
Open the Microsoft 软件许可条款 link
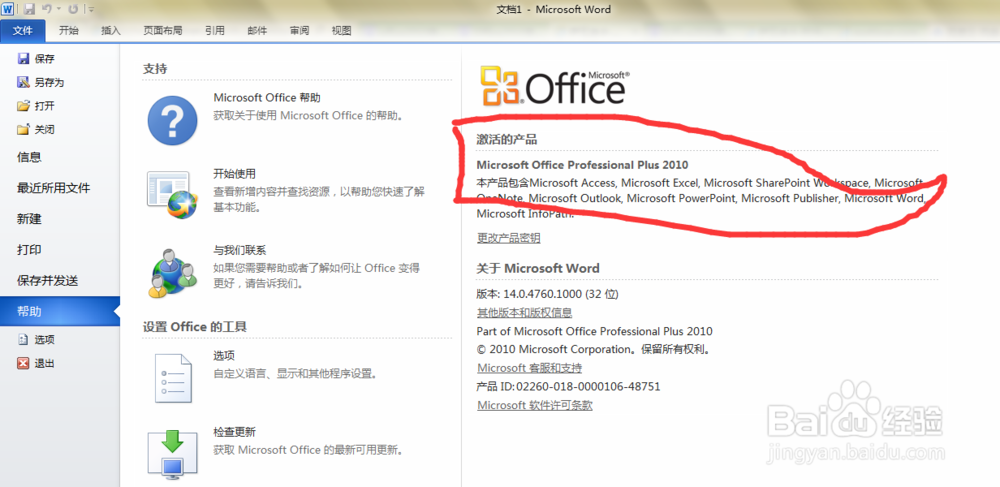click(534, 405)
